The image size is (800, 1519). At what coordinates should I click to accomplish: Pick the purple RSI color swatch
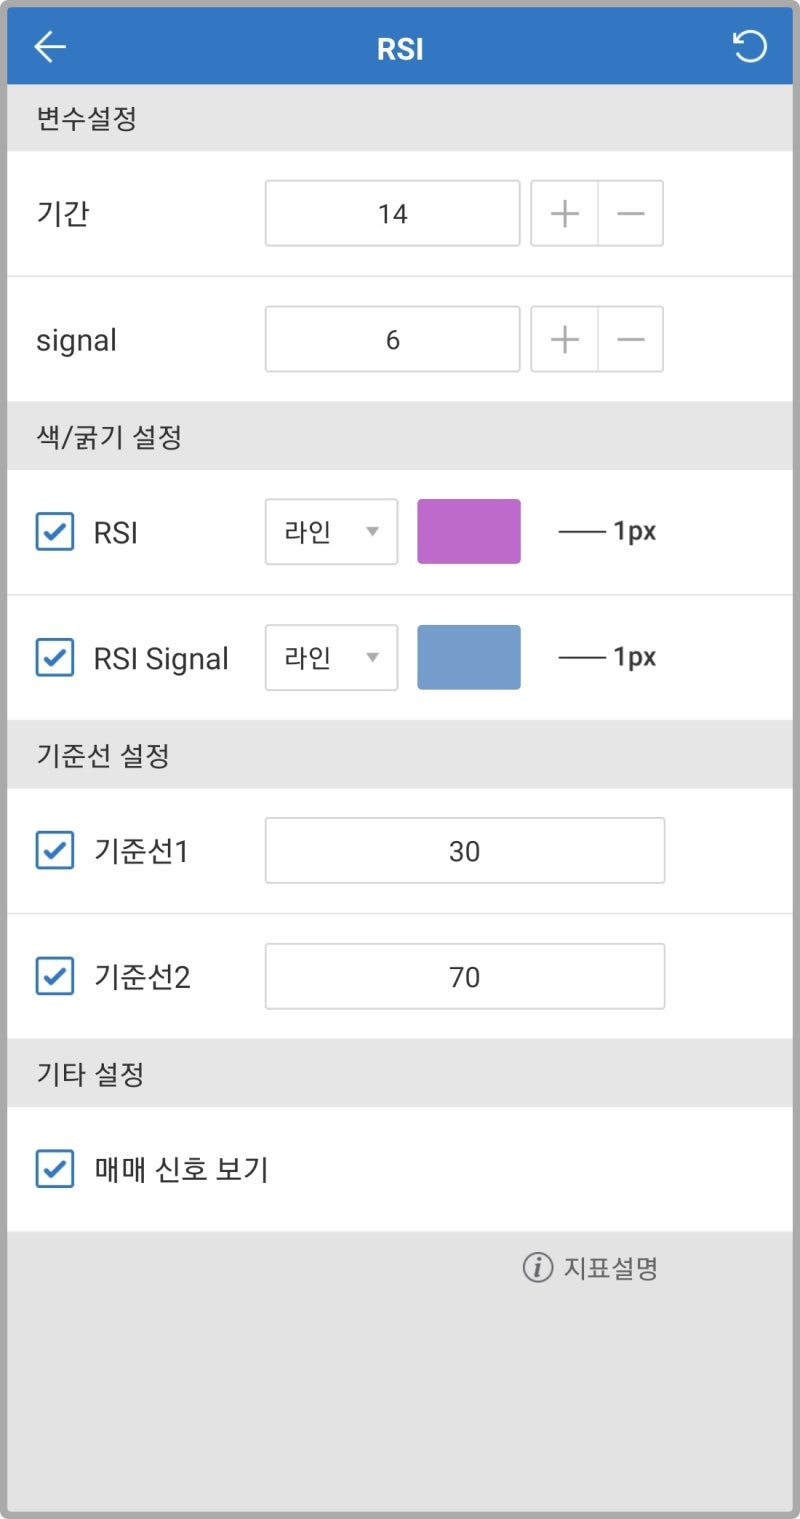click(469, 531)
